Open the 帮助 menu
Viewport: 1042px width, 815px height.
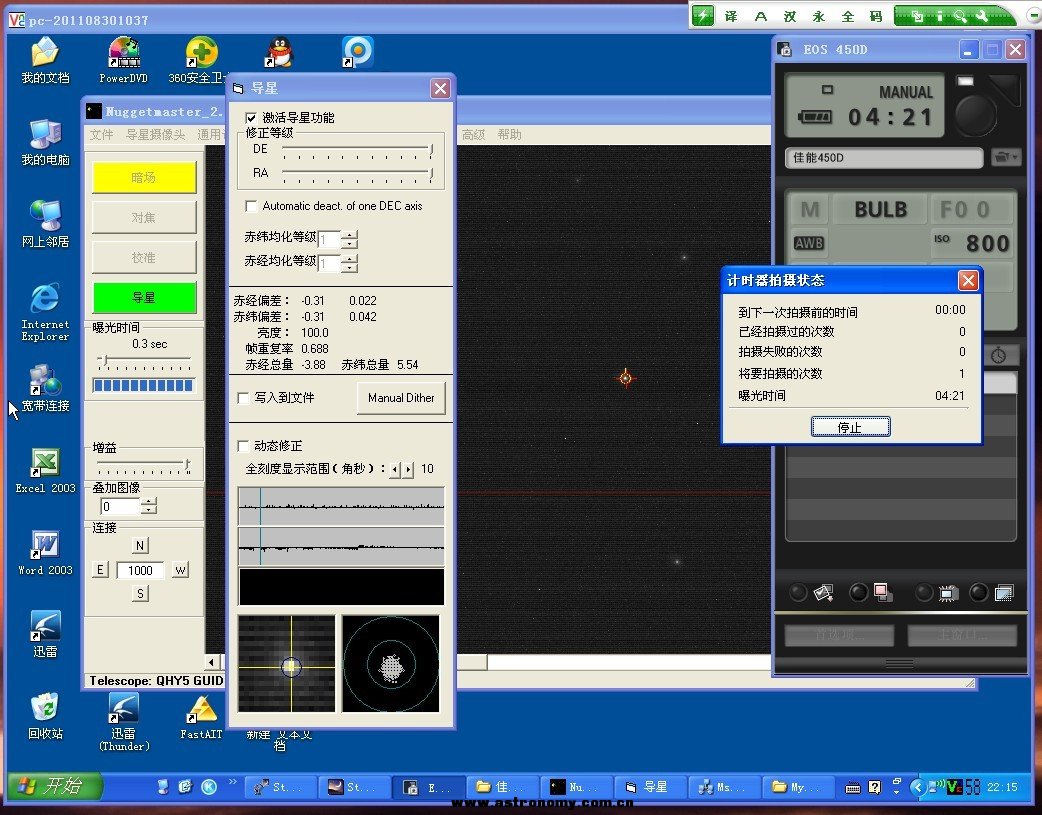click(509, 134)
